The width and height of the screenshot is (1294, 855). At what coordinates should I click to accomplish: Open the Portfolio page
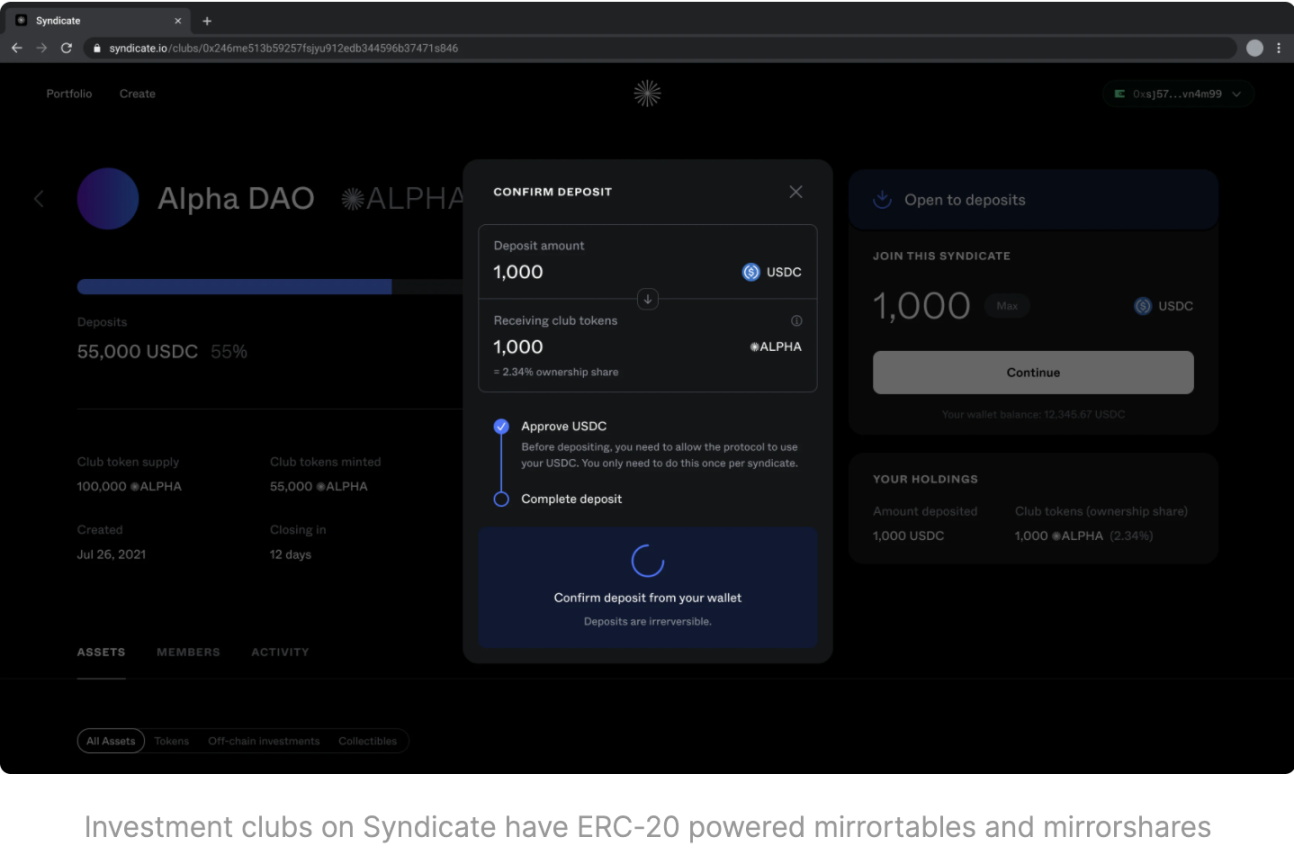69,94
